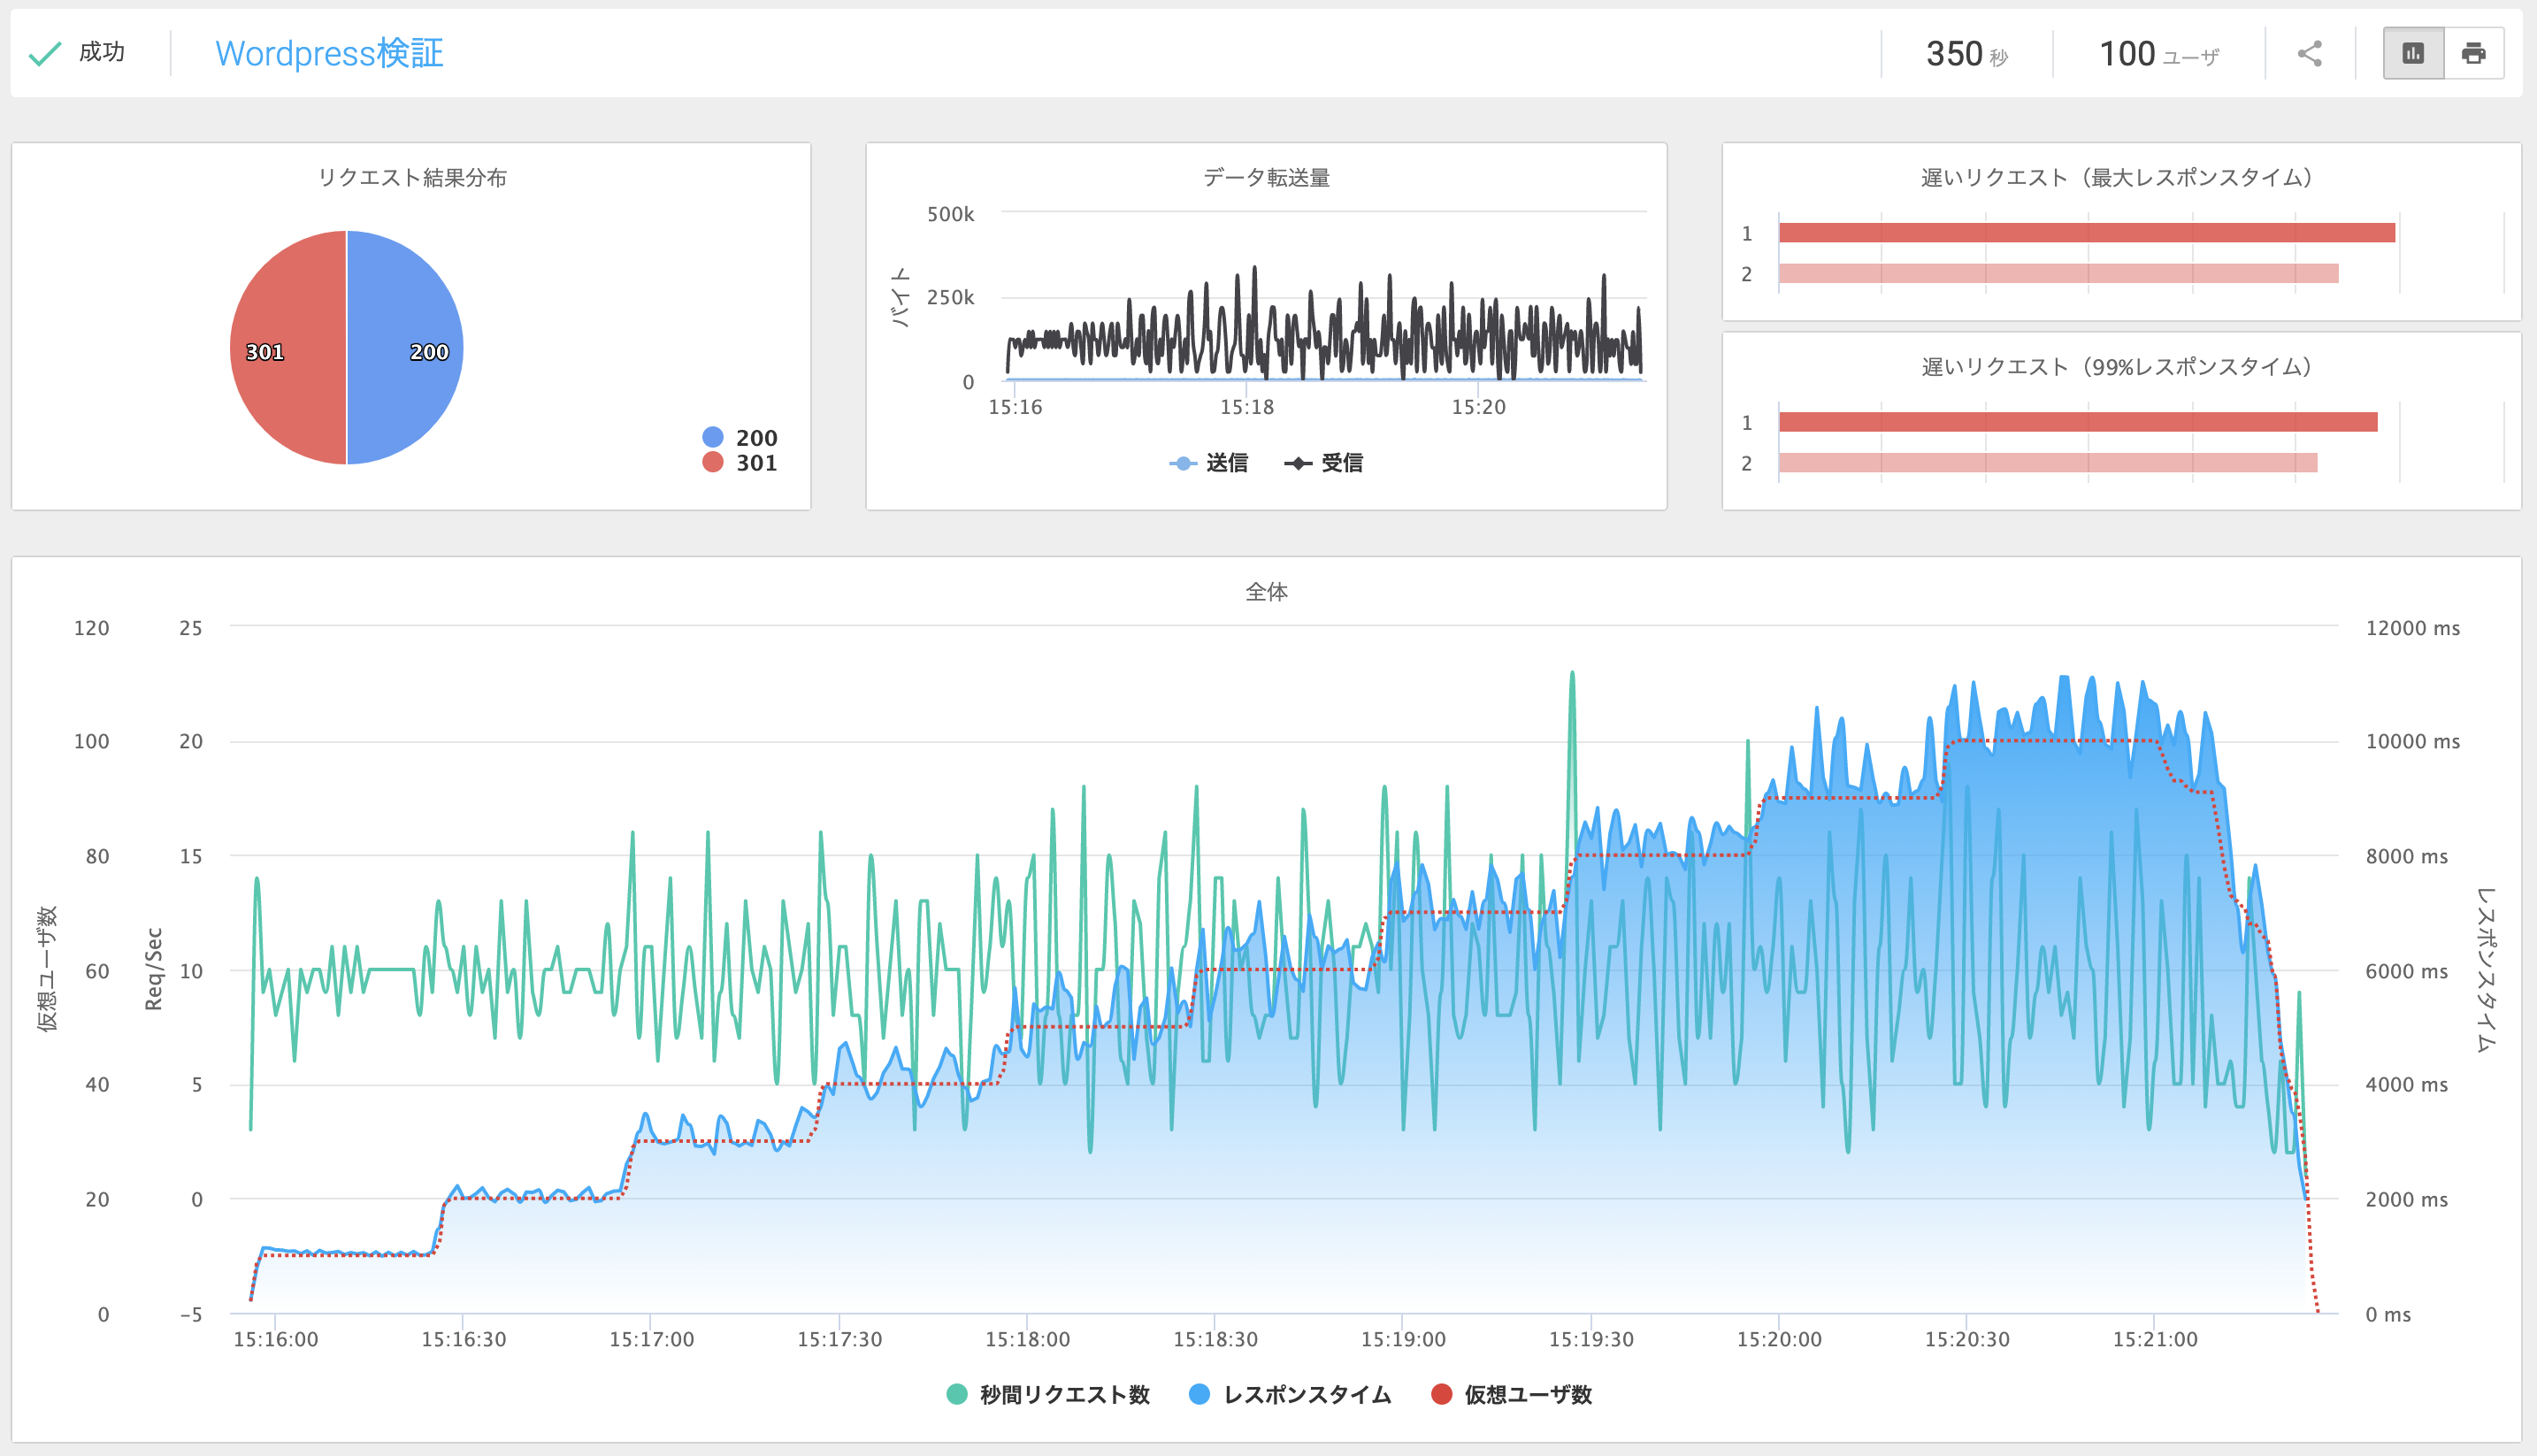Click the print icon
The height and width of the screenshot is (1456, 2537).
[x=2473, y=54]
